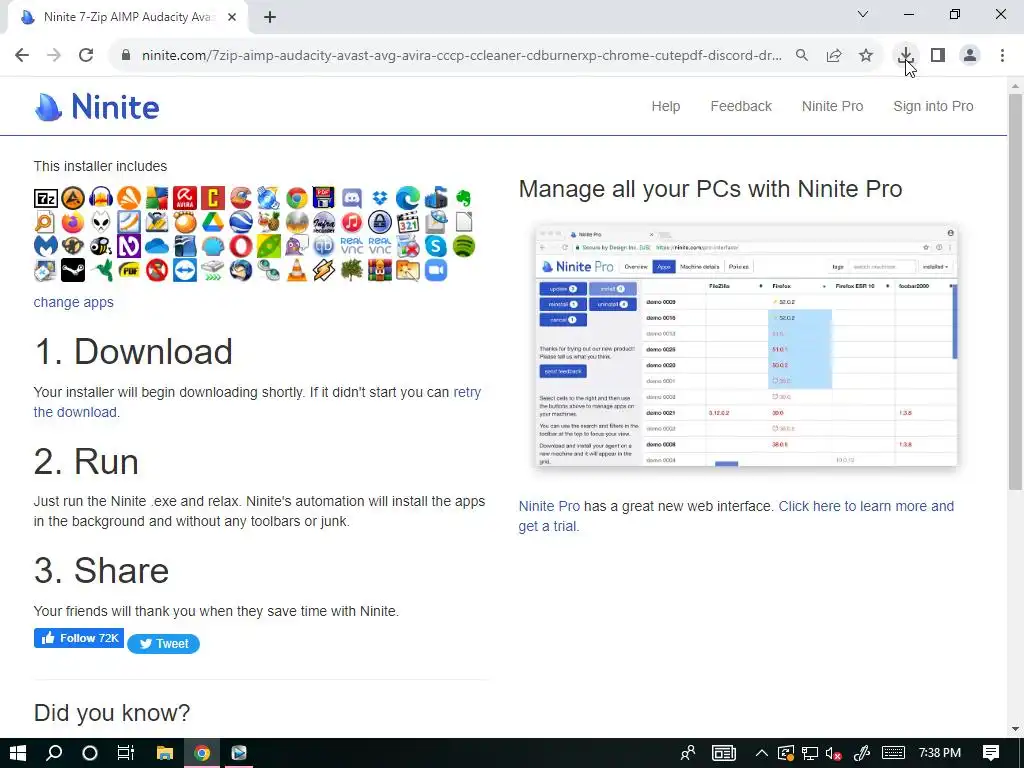Screen dimensions: 1024x768
Task: Click the Winamp lightning bolt icon
Action: (x=324, y=270)
